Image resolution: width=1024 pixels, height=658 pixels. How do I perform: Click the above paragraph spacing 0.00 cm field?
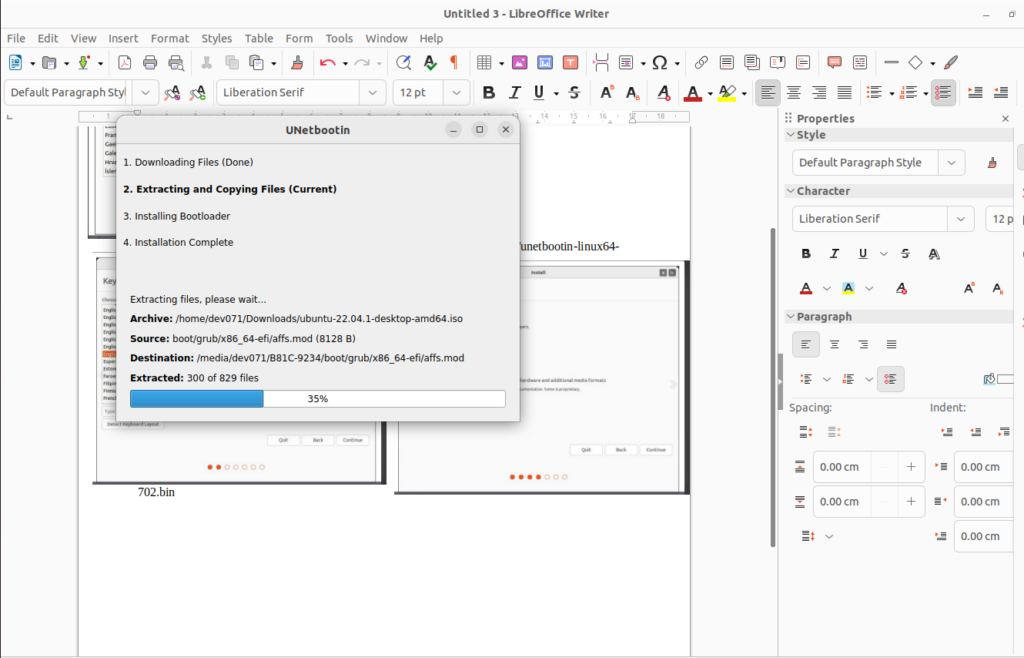pyautogui.click(x=841, y=467)
